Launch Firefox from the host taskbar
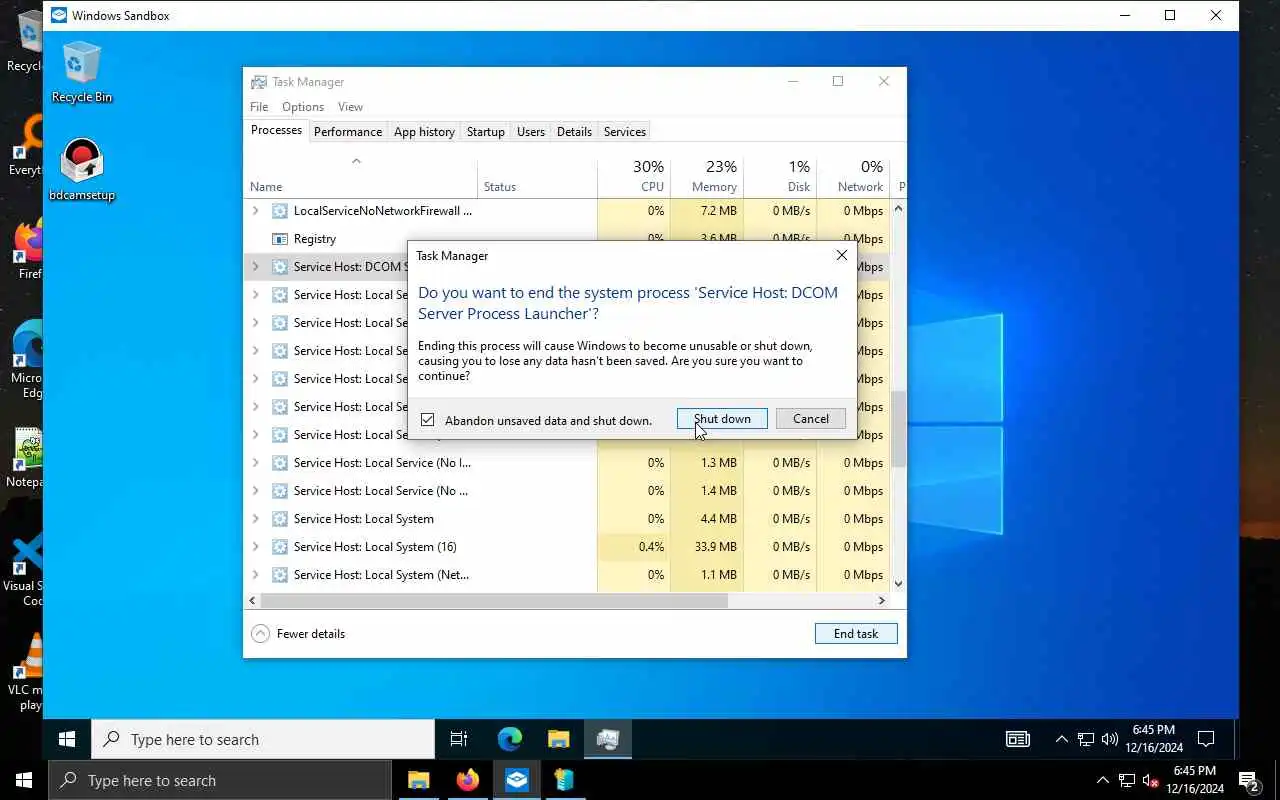The image size is (1280, 800). pyautogui.click(x=467, y=780)
